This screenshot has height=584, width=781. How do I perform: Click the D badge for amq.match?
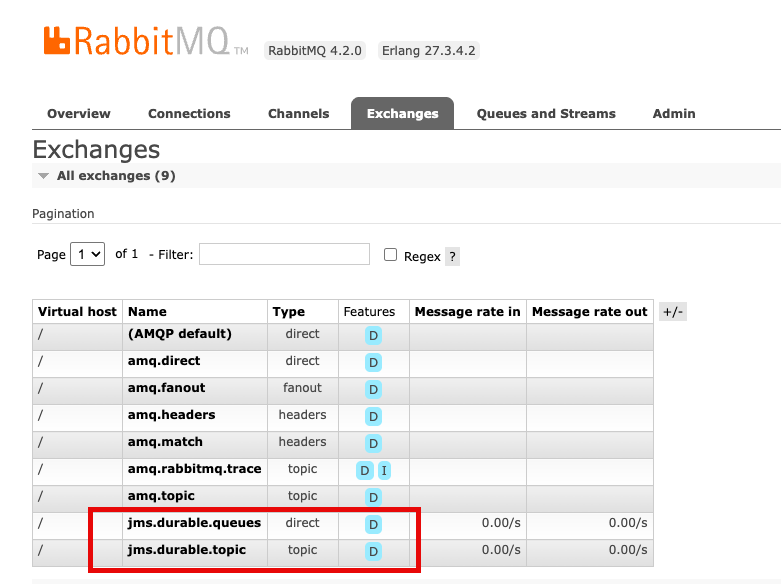(374, 443)
